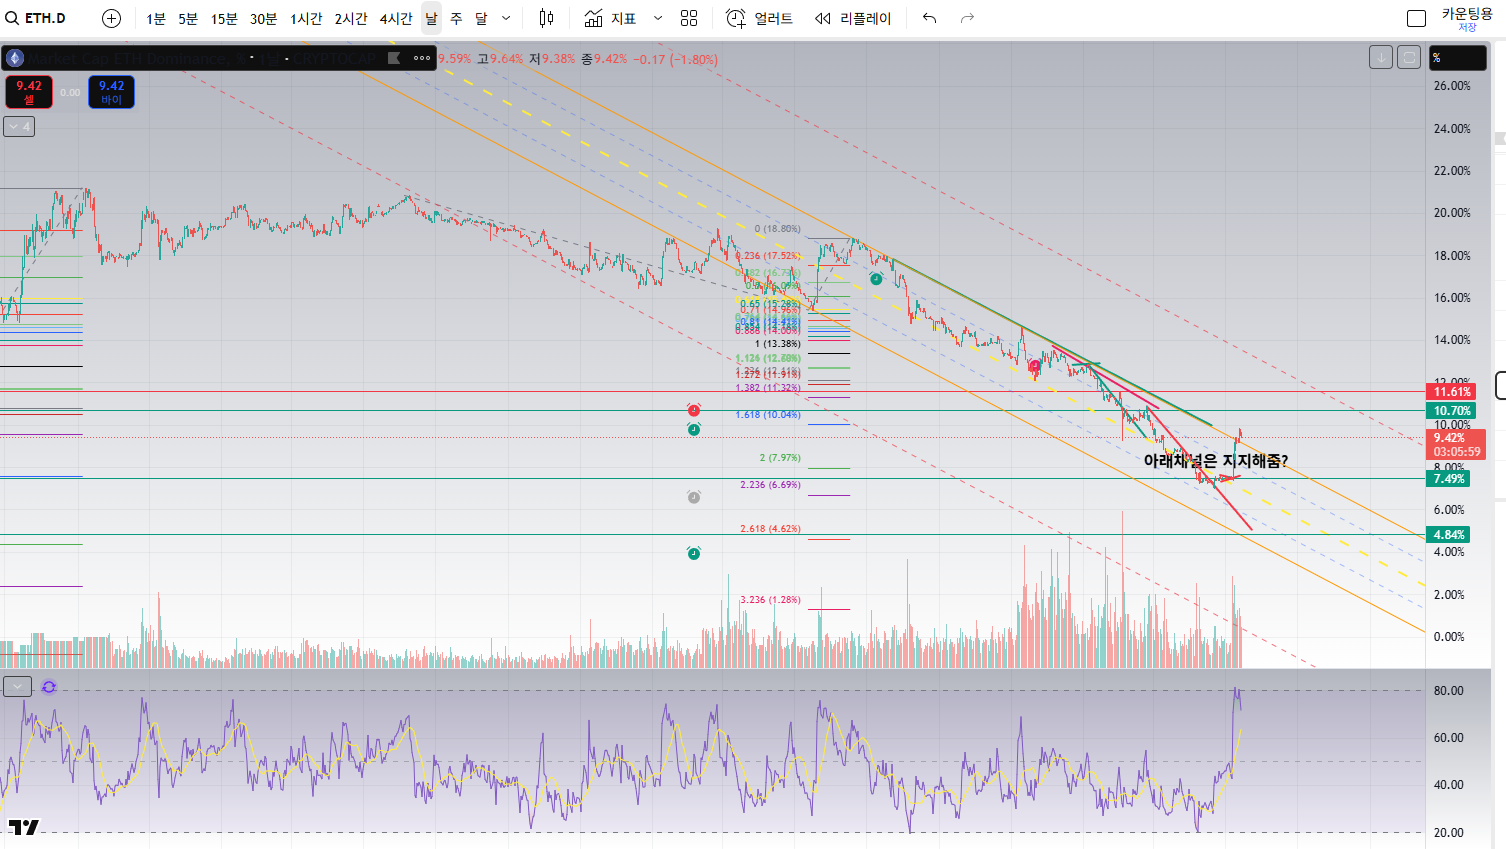Open the gray alarm icon near 2.236 level
1506x849 pixels.
694,497
